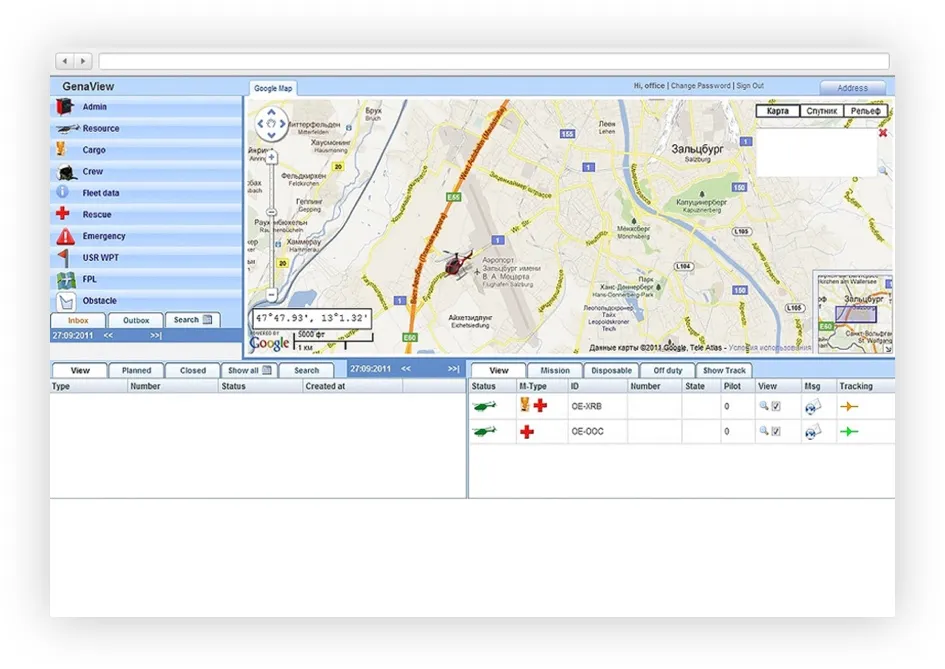
Task: Switch to the Off duty tab
Action: [668, 370]
